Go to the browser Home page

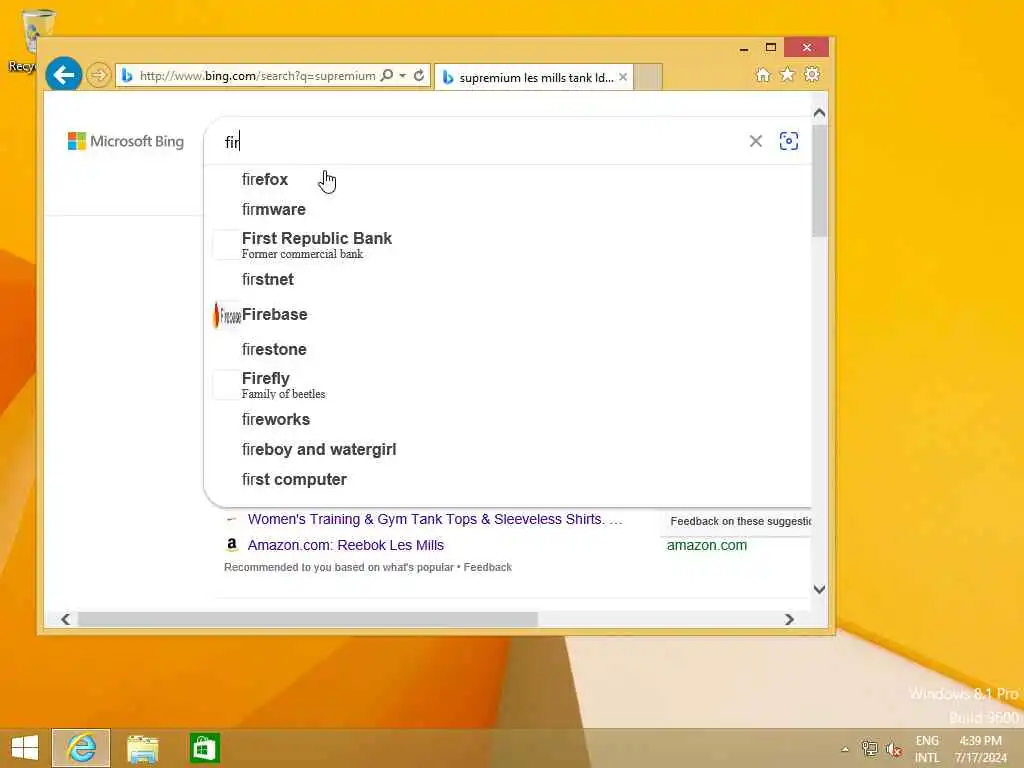(x=763, y=75)
